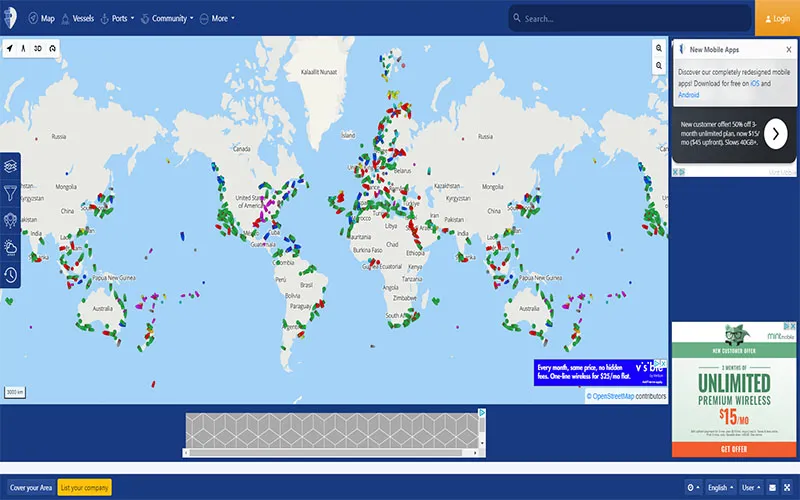Click List your company button
Viewport: 800px width, 500px height.
point(84,488)
